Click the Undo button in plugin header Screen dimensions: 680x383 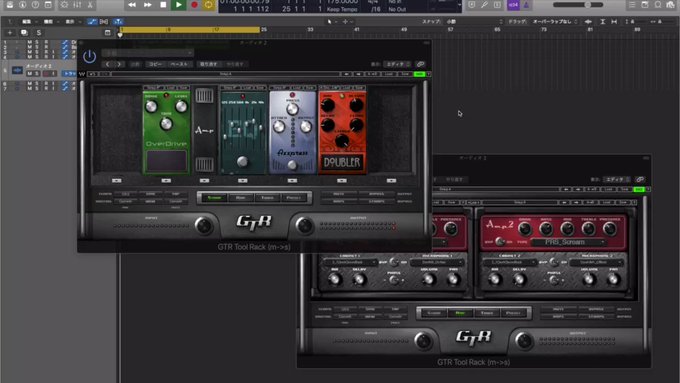[209, 64]
